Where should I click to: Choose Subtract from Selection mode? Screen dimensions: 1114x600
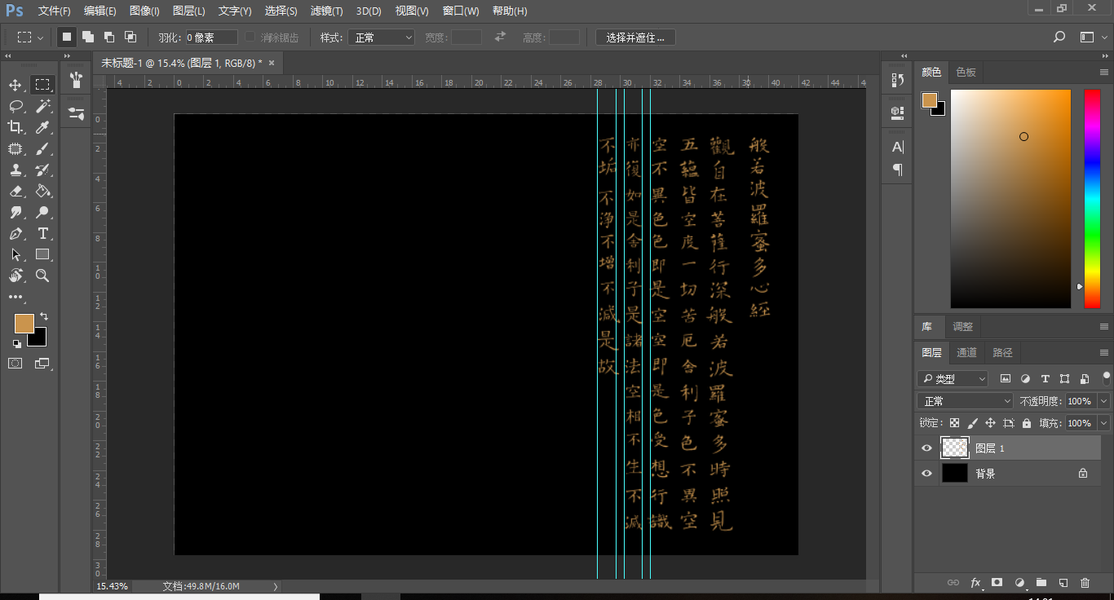click(109, 37)
